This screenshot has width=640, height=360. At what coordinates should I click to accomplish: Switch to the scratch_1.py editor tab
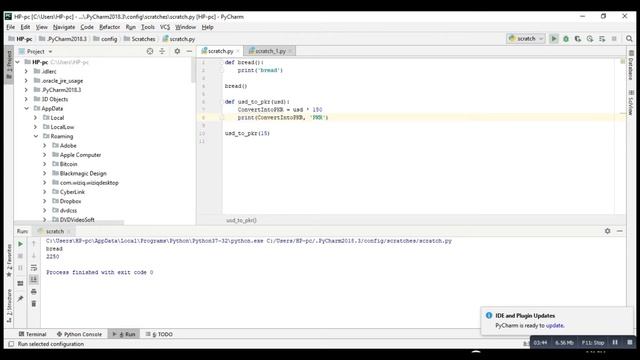270,51
